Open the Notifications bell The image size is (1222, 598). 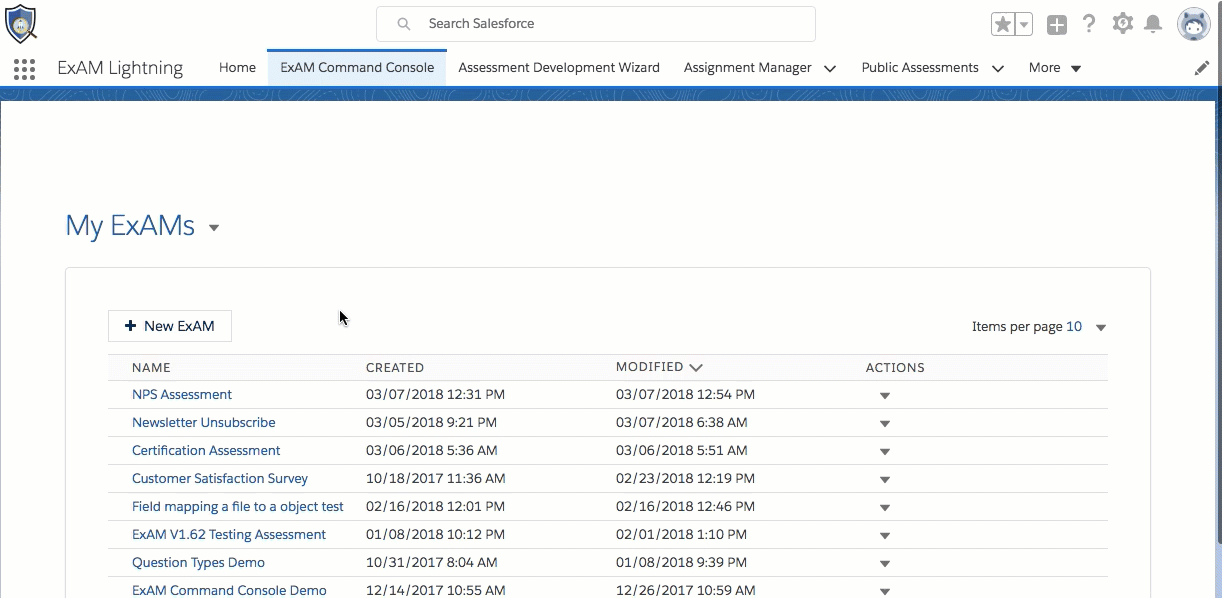pos(1153,24)
